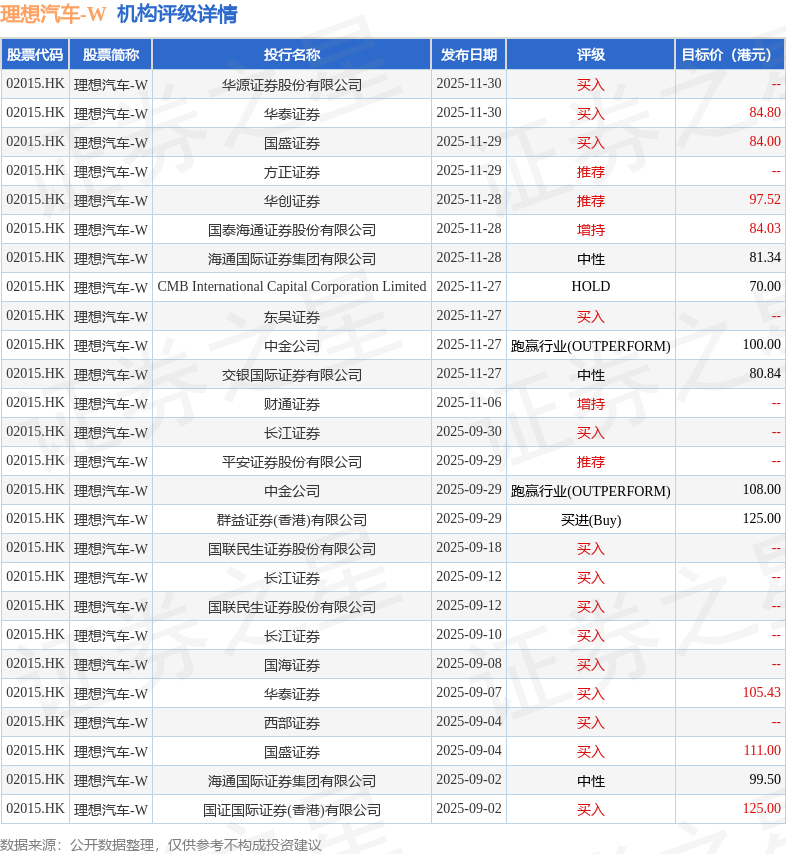
Task: Click 国证国际证券(香港)有限公司 cell
Action: coord(291,810)
